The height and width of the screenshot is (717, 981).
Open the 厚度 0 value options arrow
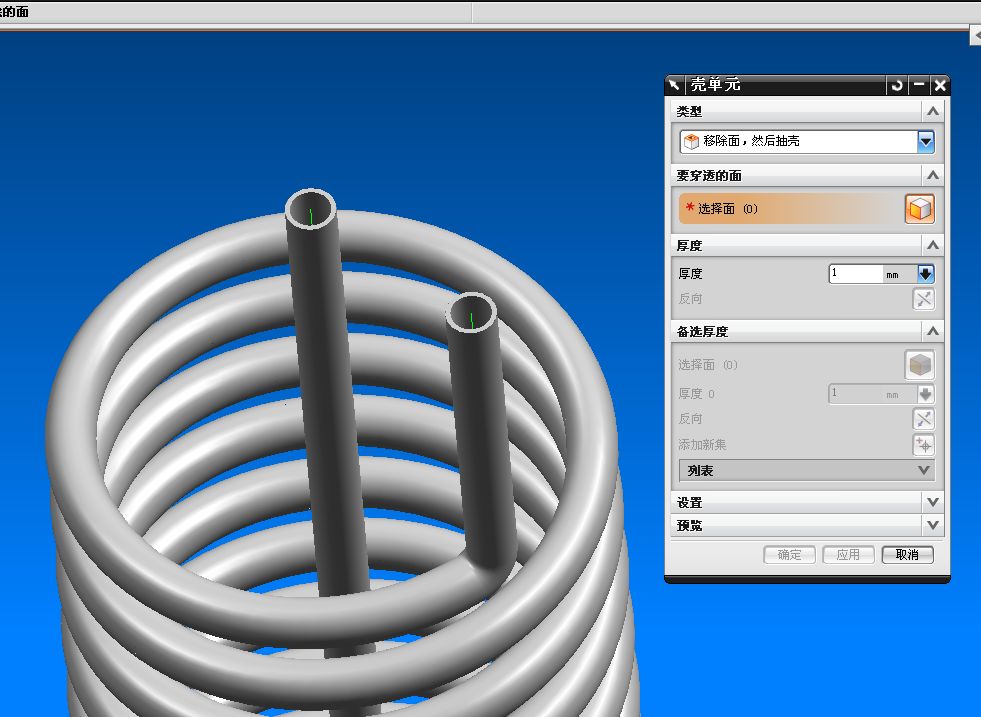(x=925, y=394)
